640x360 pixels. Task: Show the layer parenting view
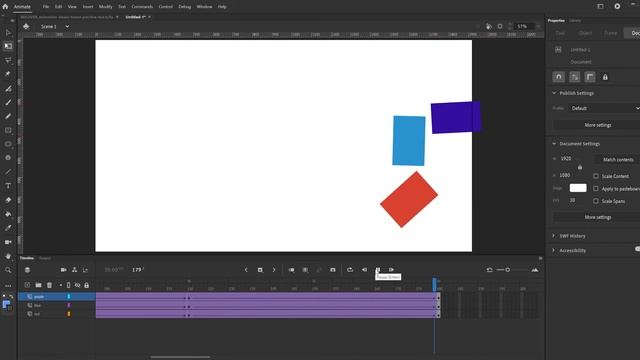pyautogui.click(x=74, y=270)
